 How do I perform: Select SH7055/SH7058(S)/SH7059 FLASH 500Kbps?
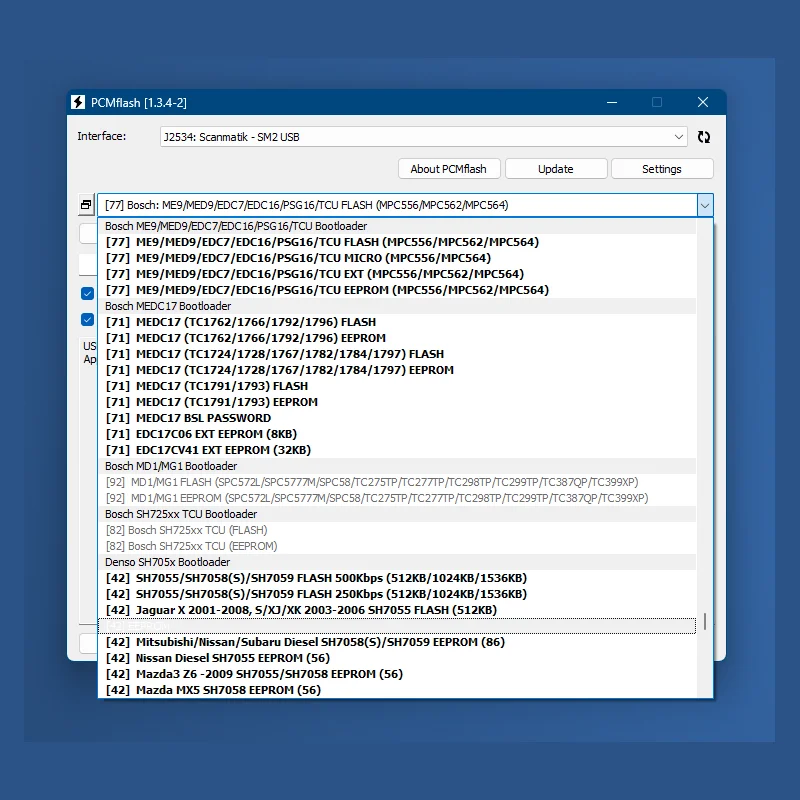(397, 578)
